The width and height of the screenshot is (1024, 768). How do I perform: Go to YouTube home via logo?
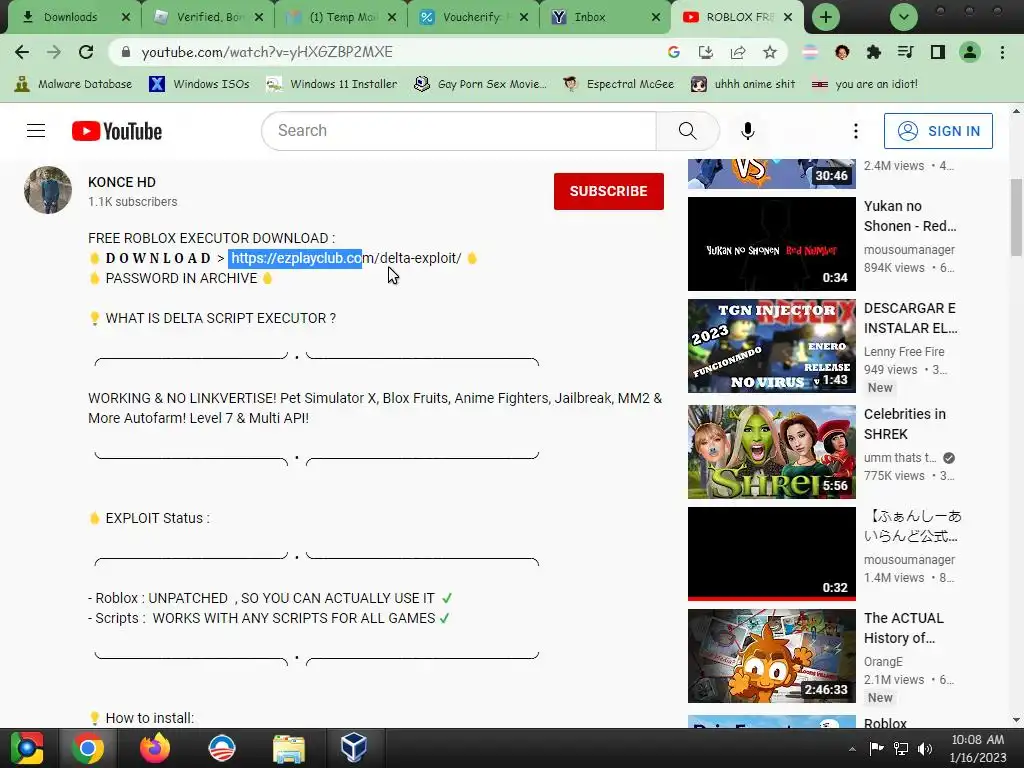click(117, 131)
